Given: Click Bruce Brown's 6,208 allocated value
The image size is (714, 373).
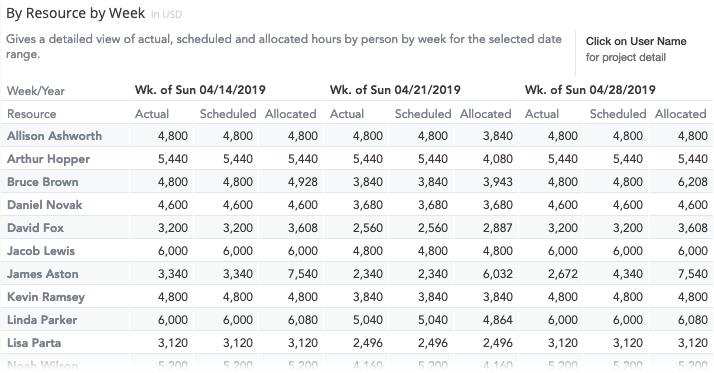Looking at the screenshot, I should tap(693, 182).
